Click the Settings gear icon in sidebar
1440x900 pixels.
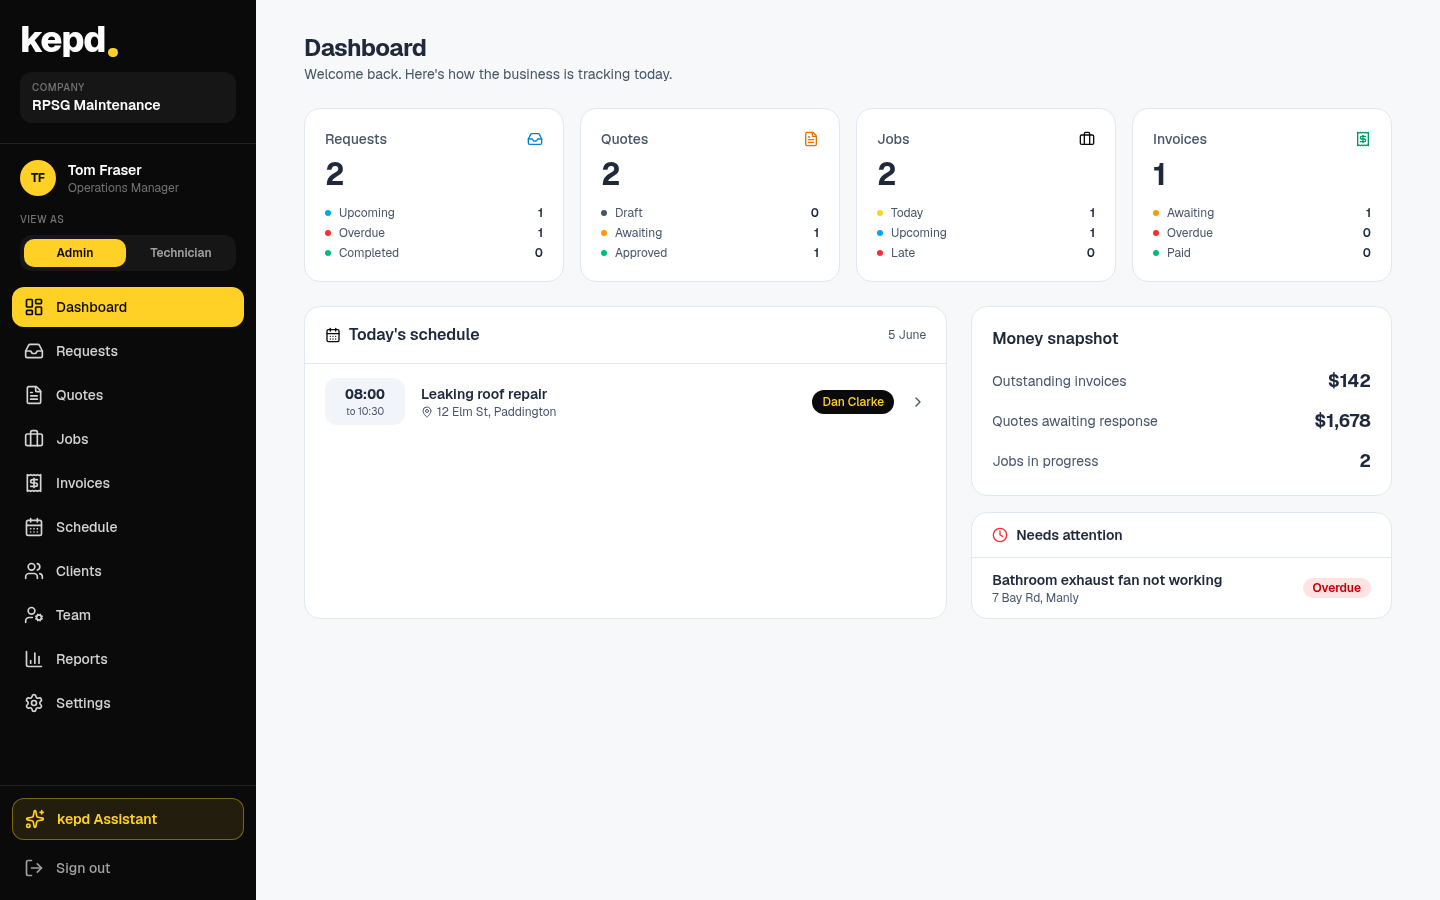tap(34, 703)
